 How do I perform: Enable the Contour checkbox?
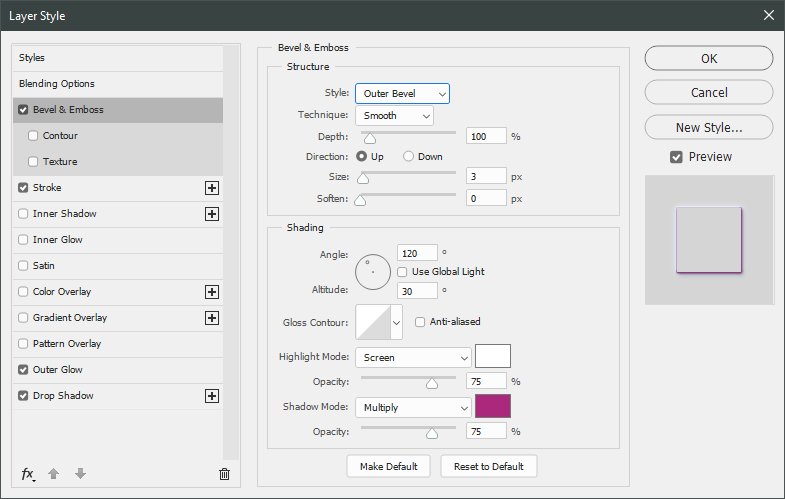pos(33,136)
